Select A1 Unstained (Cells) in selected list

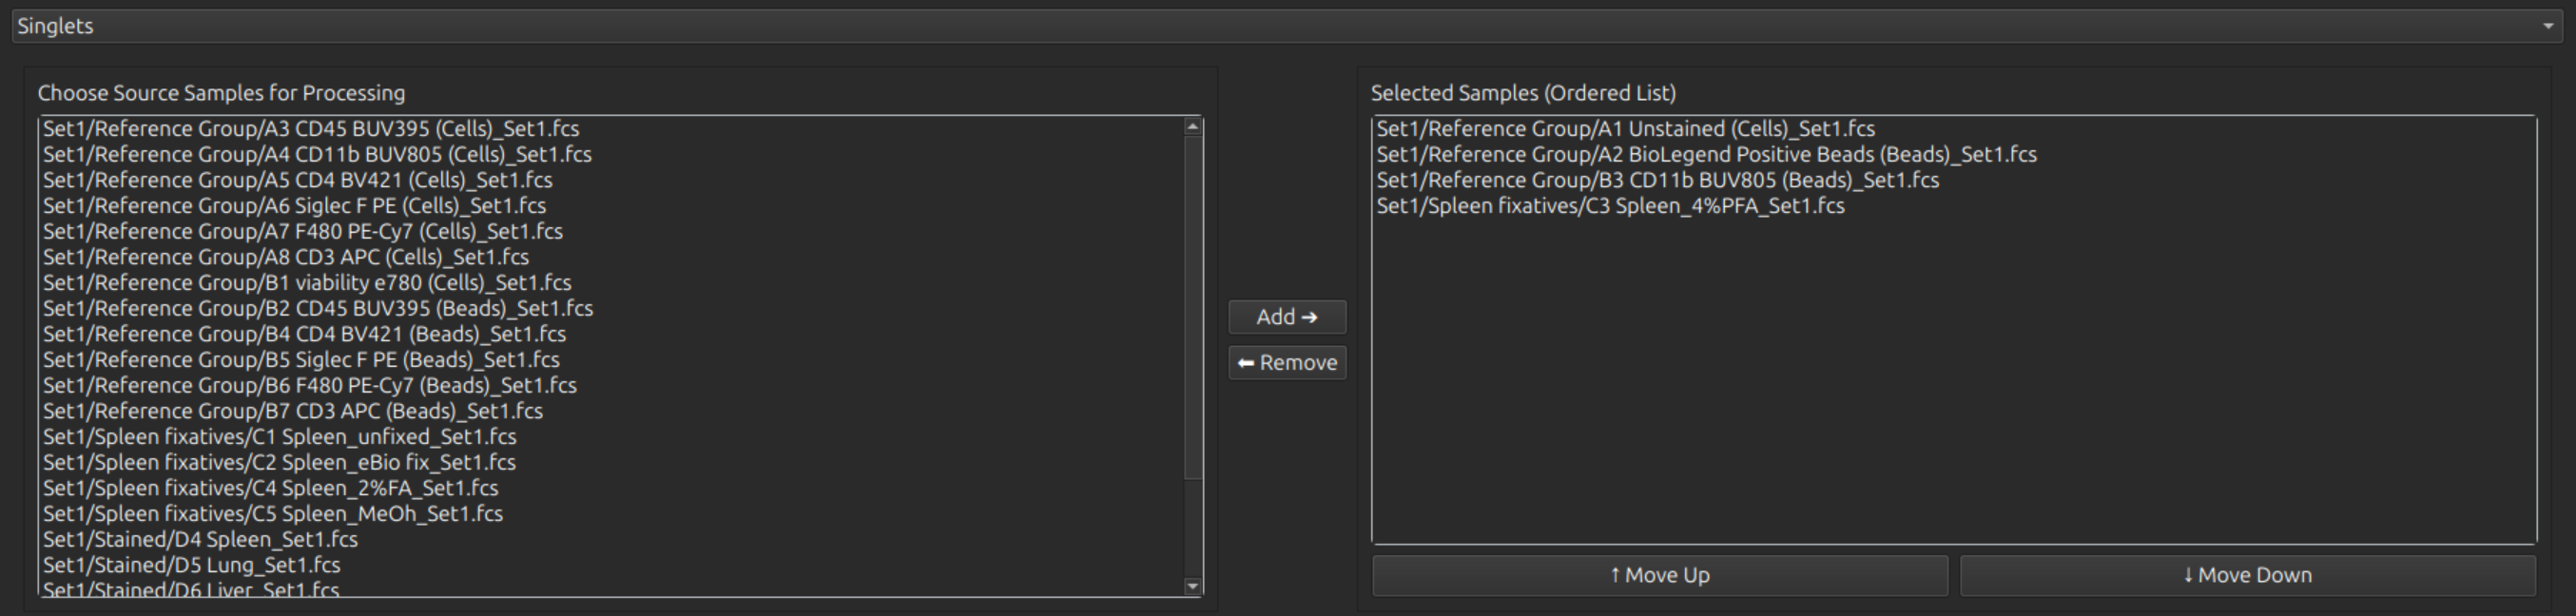(x=1954, y=129)
